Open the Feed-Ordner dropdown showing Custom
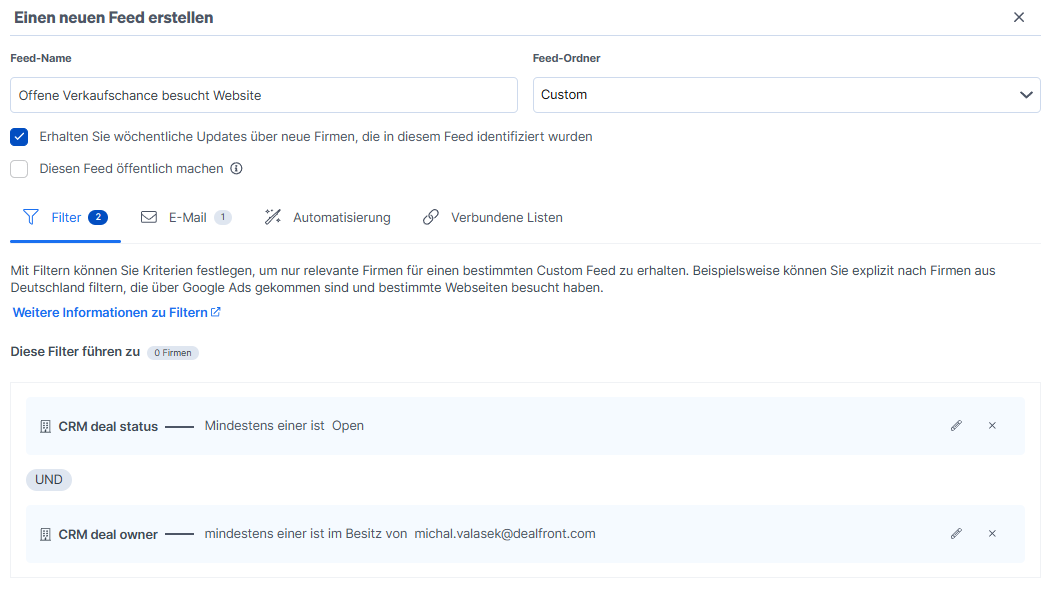This screenshot has width=1060, height=590. (785, 94)
